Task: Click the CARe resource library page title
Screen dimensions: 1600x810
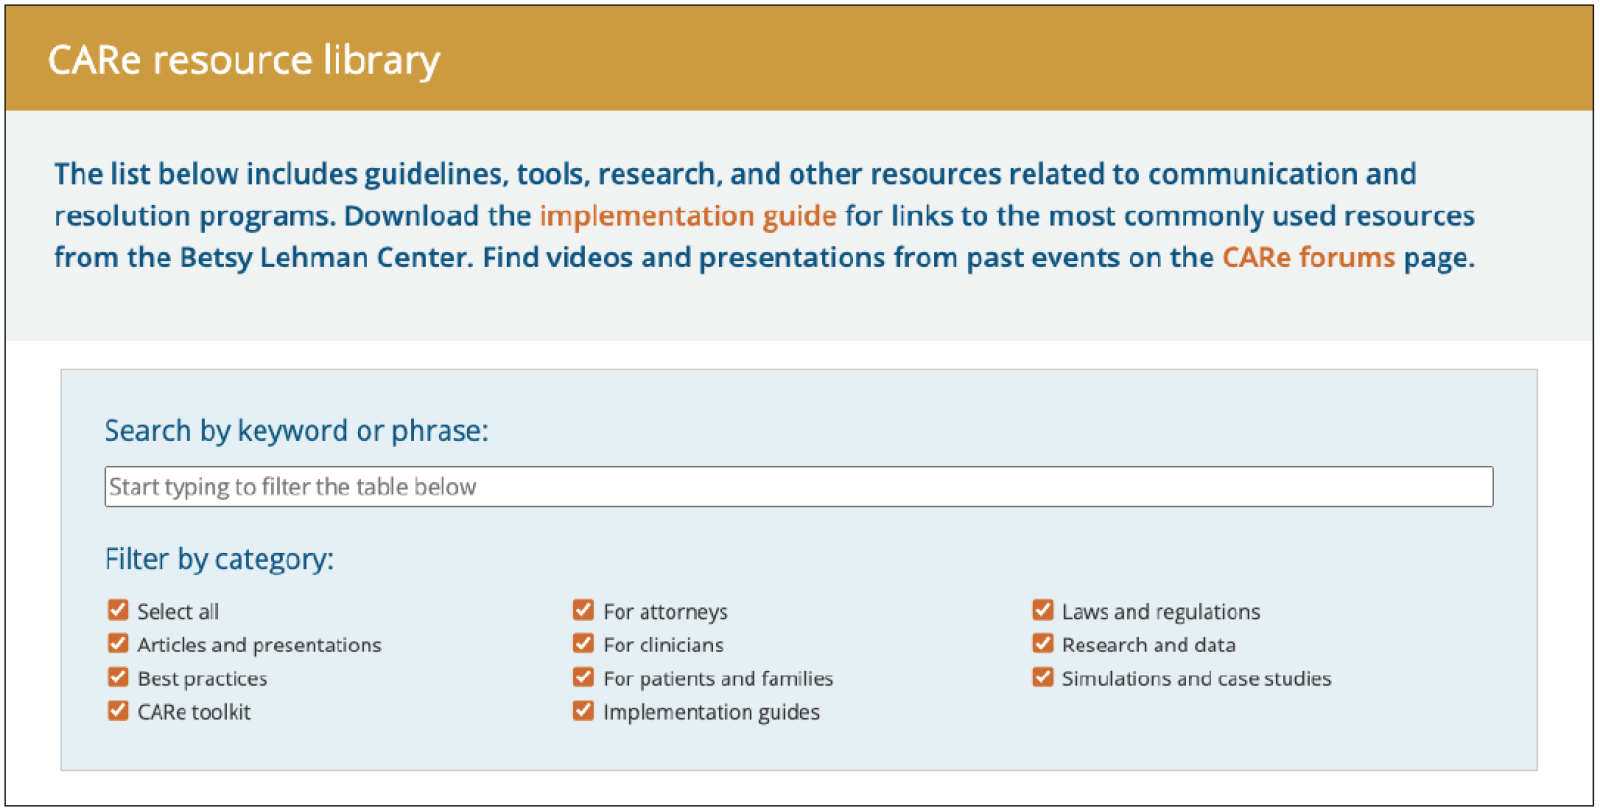Action: coord(244,60)
